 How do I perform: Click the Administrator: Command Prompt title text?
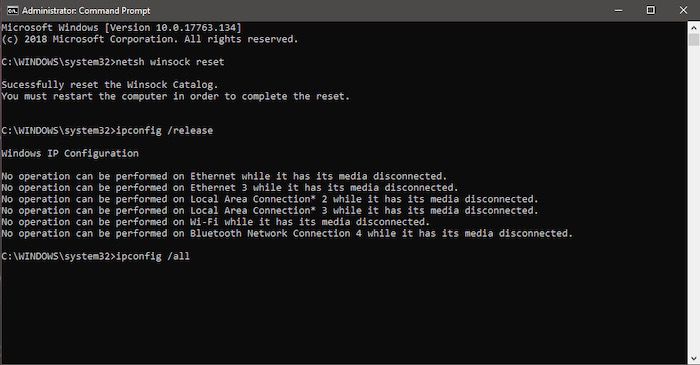point(86,11)
